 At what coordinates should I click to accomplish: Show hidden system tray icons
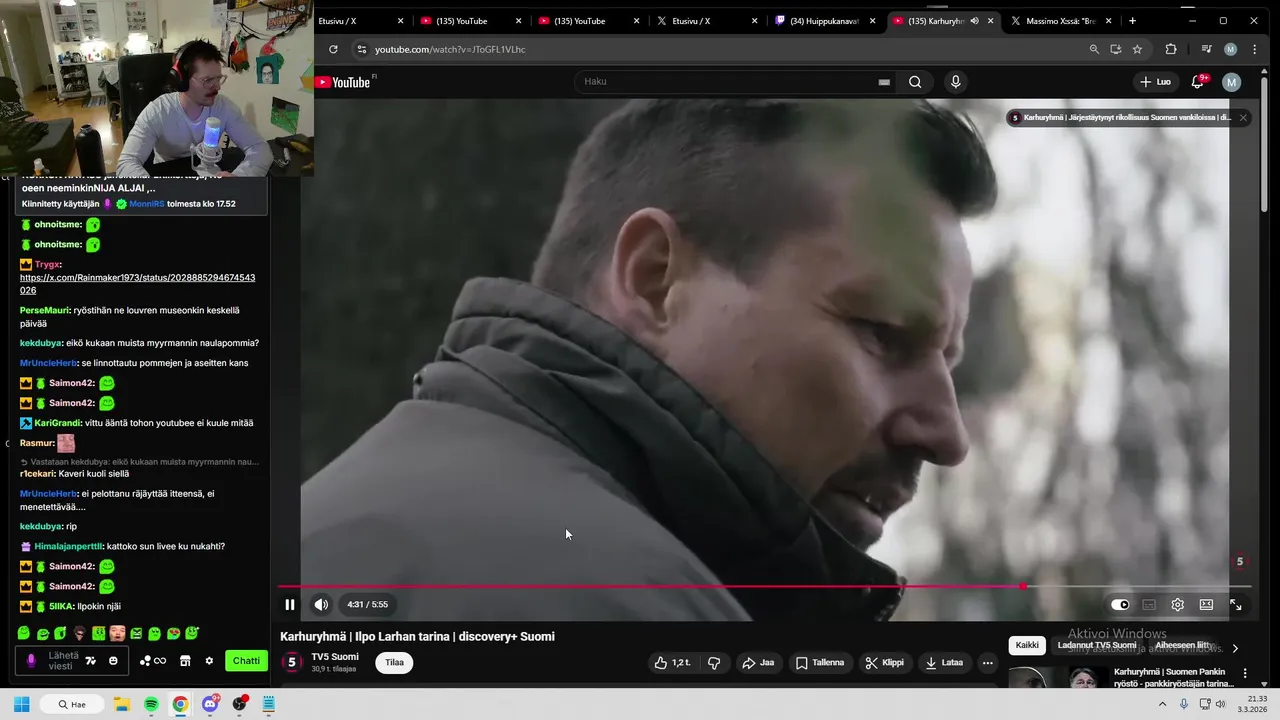click(x=1164, y=704)
